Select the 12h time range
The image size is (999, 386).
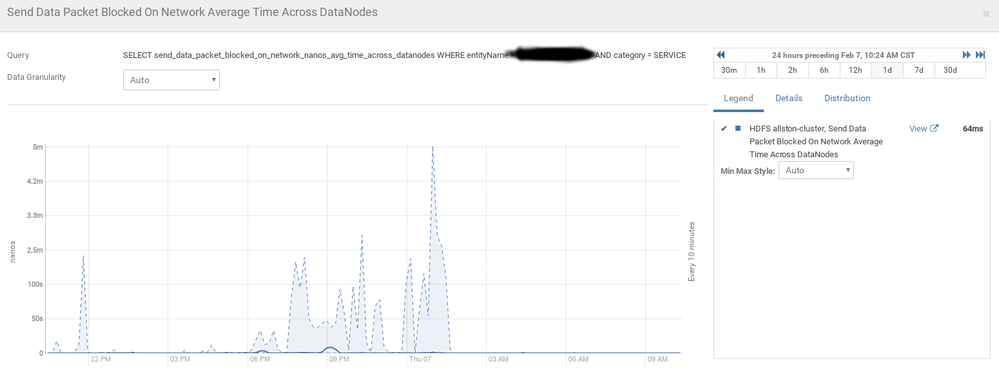[856, 70]
